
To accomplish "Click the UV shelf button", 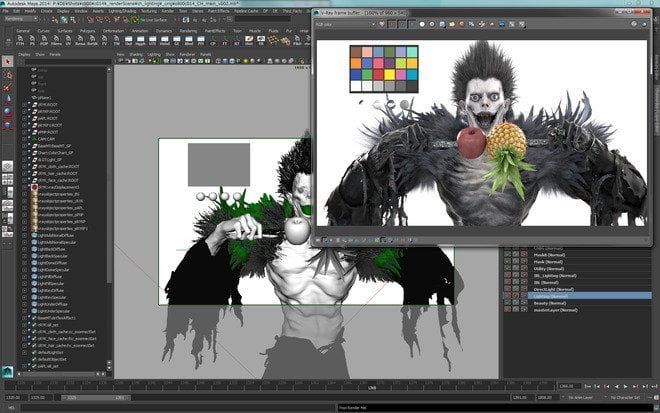I will pyautogui.click(x=68, y=40).
